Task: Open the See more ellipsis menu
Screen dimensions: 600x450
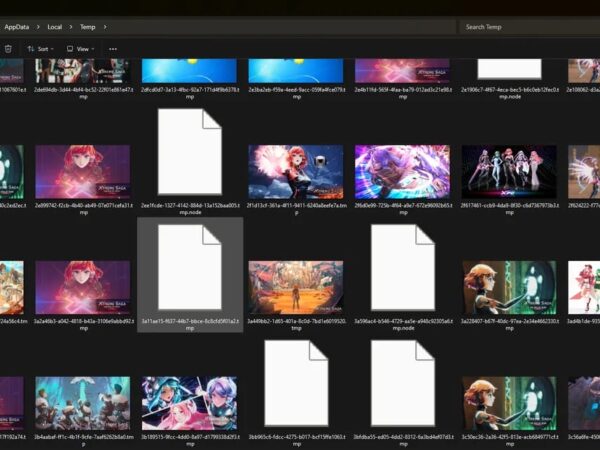Action: (113, 48)
